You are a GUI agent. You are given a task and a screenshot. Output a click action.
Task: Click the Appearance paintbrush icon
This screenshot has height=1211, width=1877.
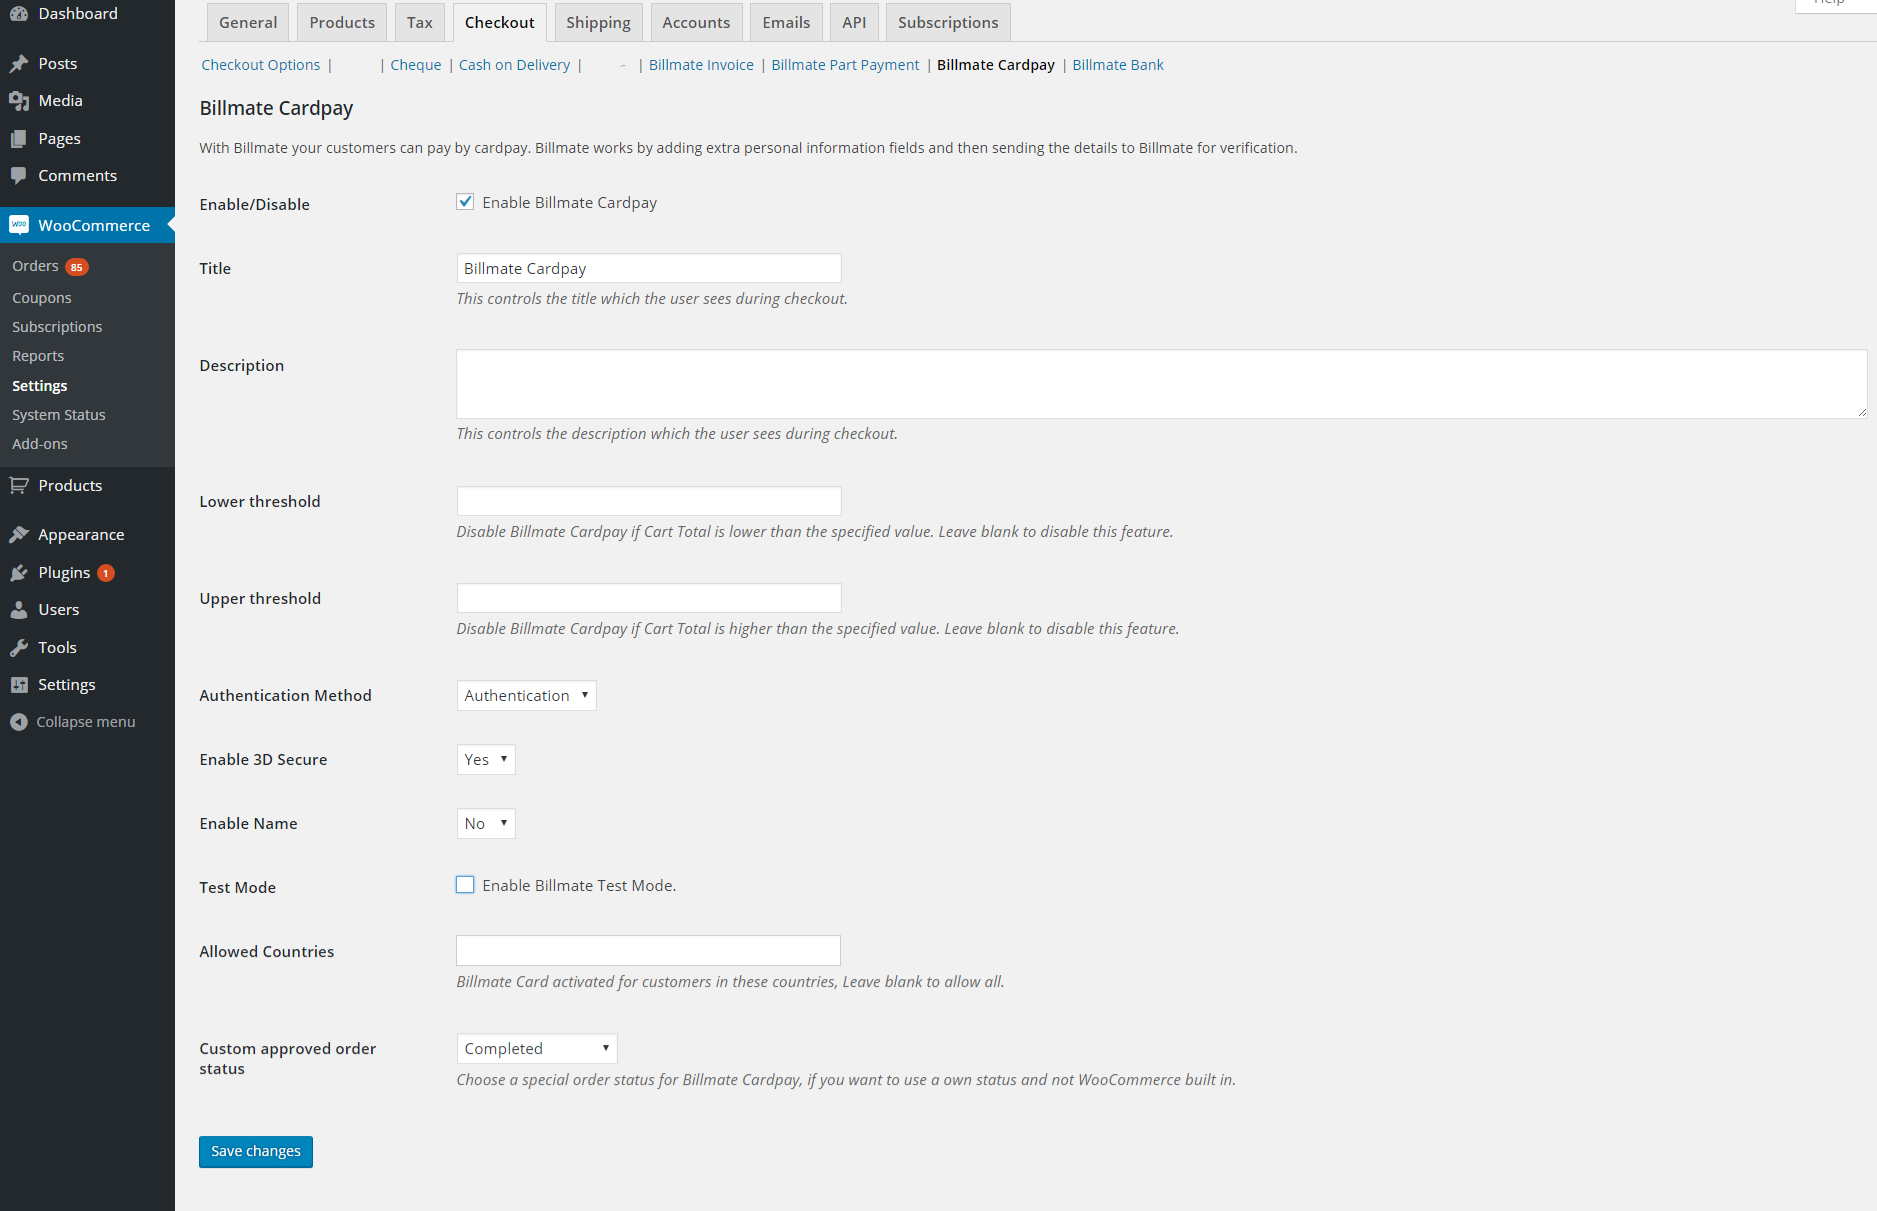pyautogui.click(x=19, y=535)
